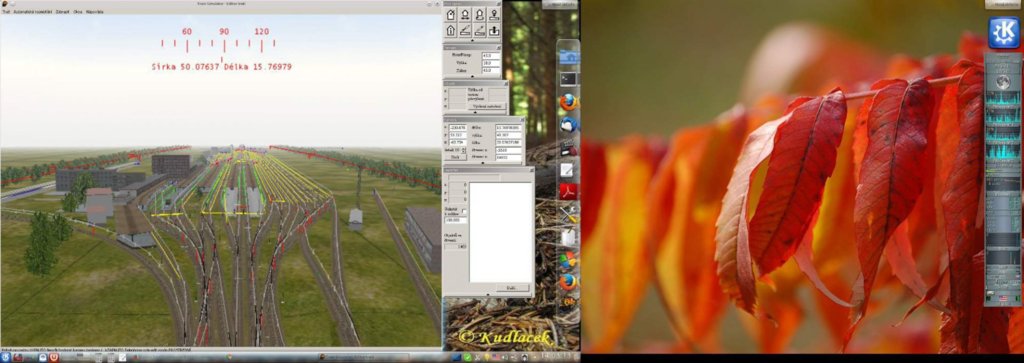
Task: Click the field showing -5568
Action: (508, 150)
